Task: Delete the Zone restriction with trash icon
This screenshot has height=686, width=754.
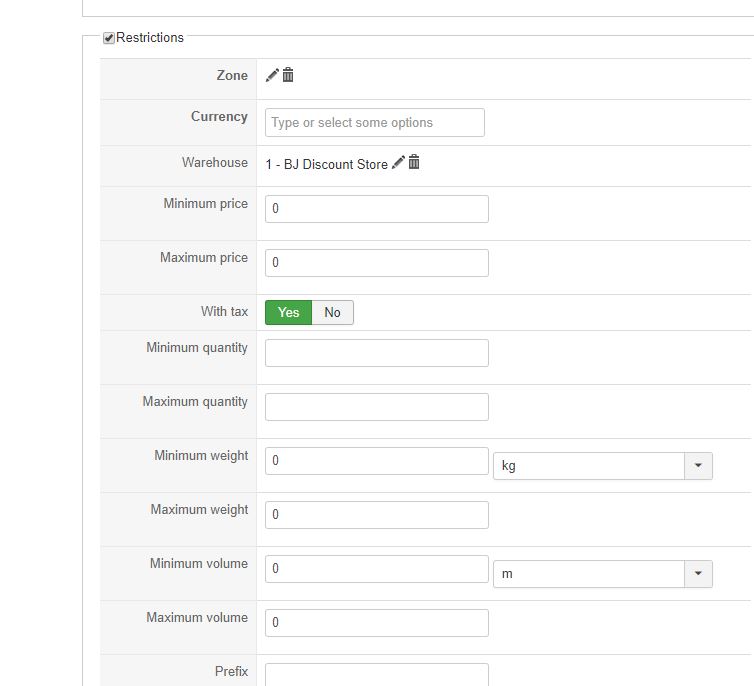Action: tap(288, 75)
